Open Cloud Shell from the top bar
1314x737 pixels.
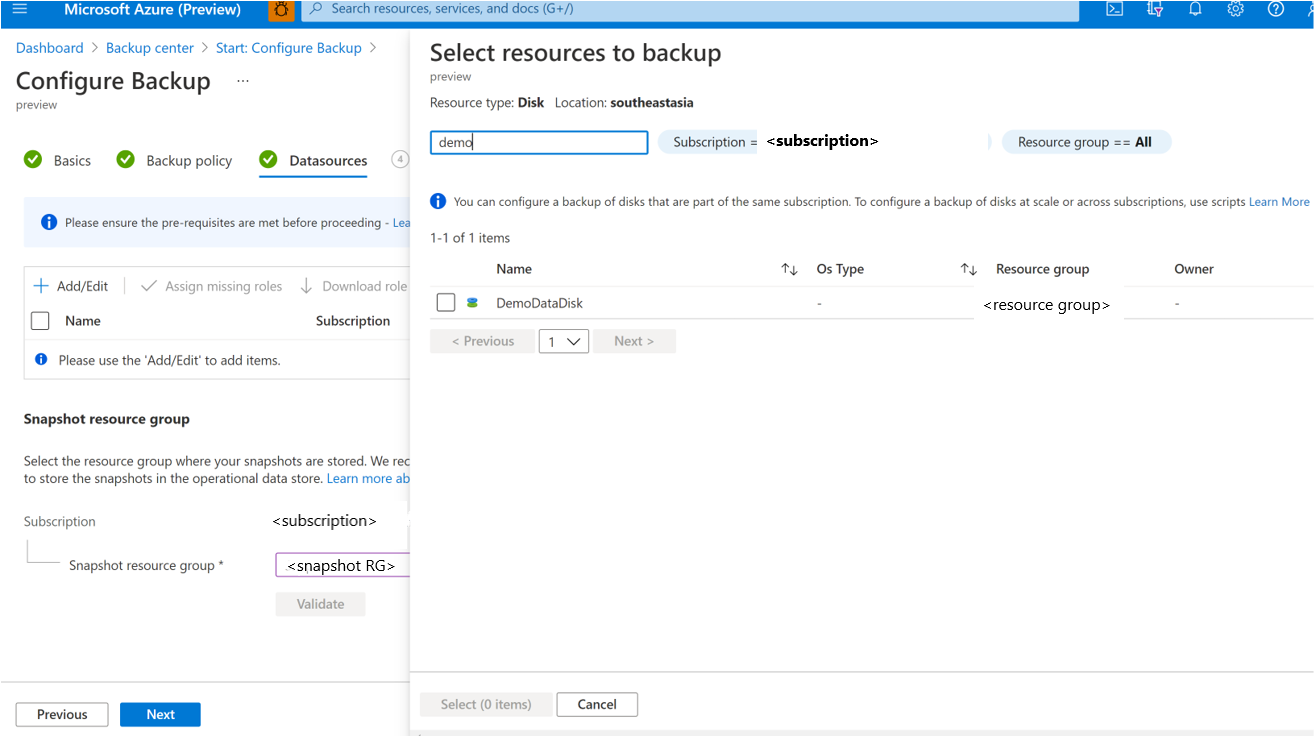click(x=1115, y=9)
